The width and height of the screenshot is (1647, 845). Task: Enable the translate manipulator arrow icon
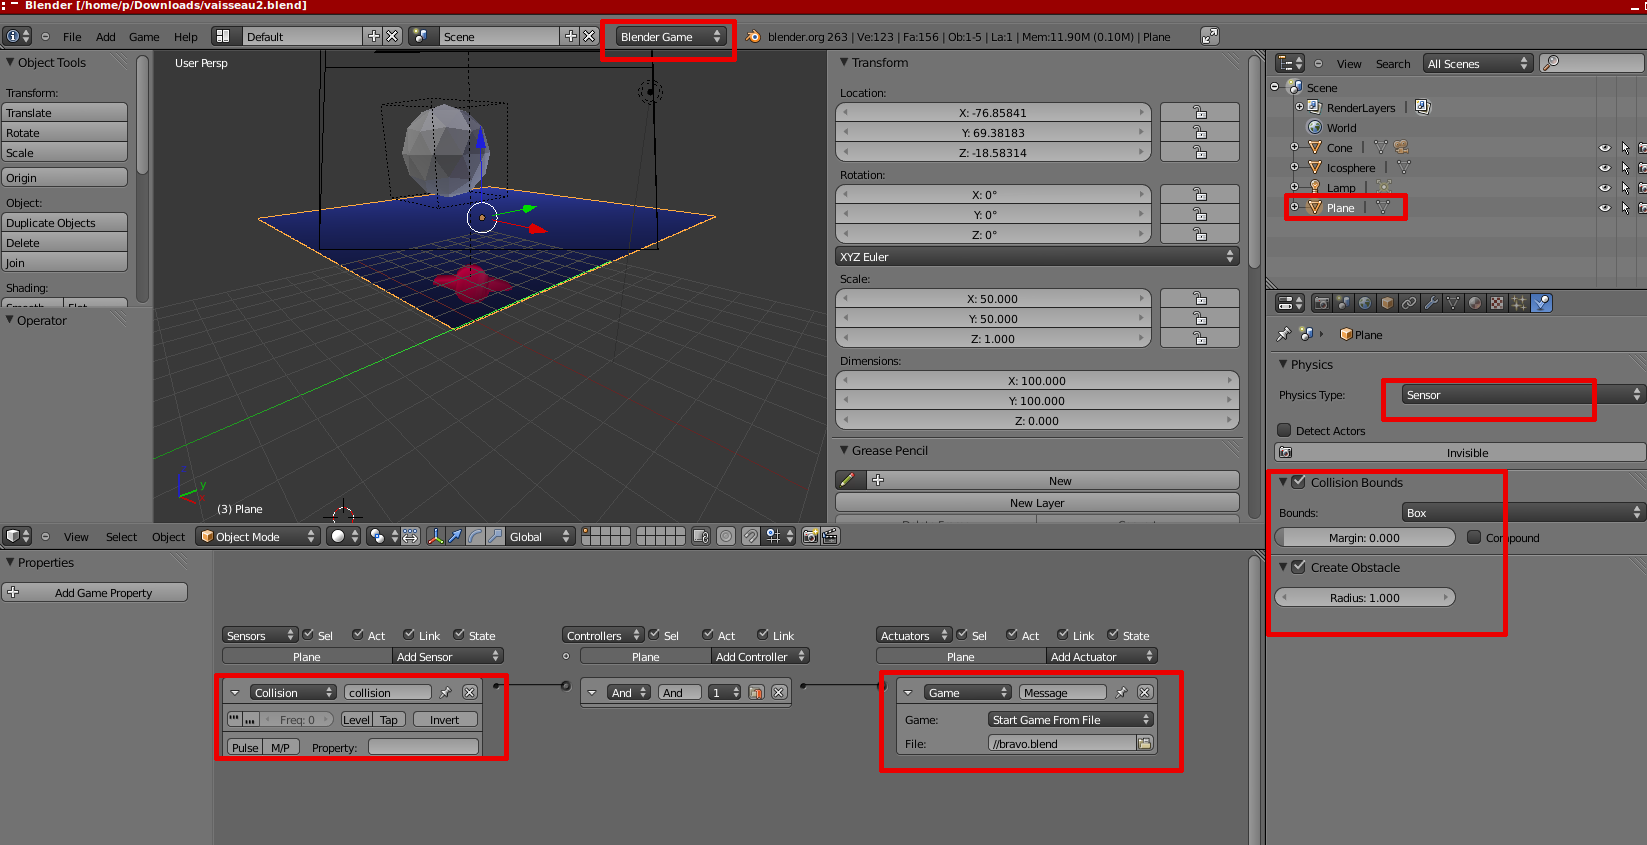pyautogui.click(x=456, y=537)
